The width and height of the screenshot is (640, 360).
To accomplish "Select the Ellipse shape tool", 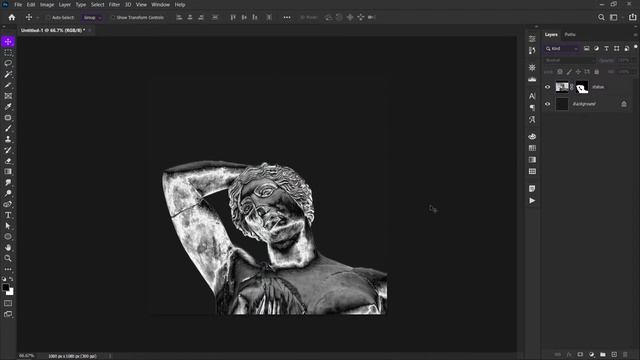I will (8, 237).
